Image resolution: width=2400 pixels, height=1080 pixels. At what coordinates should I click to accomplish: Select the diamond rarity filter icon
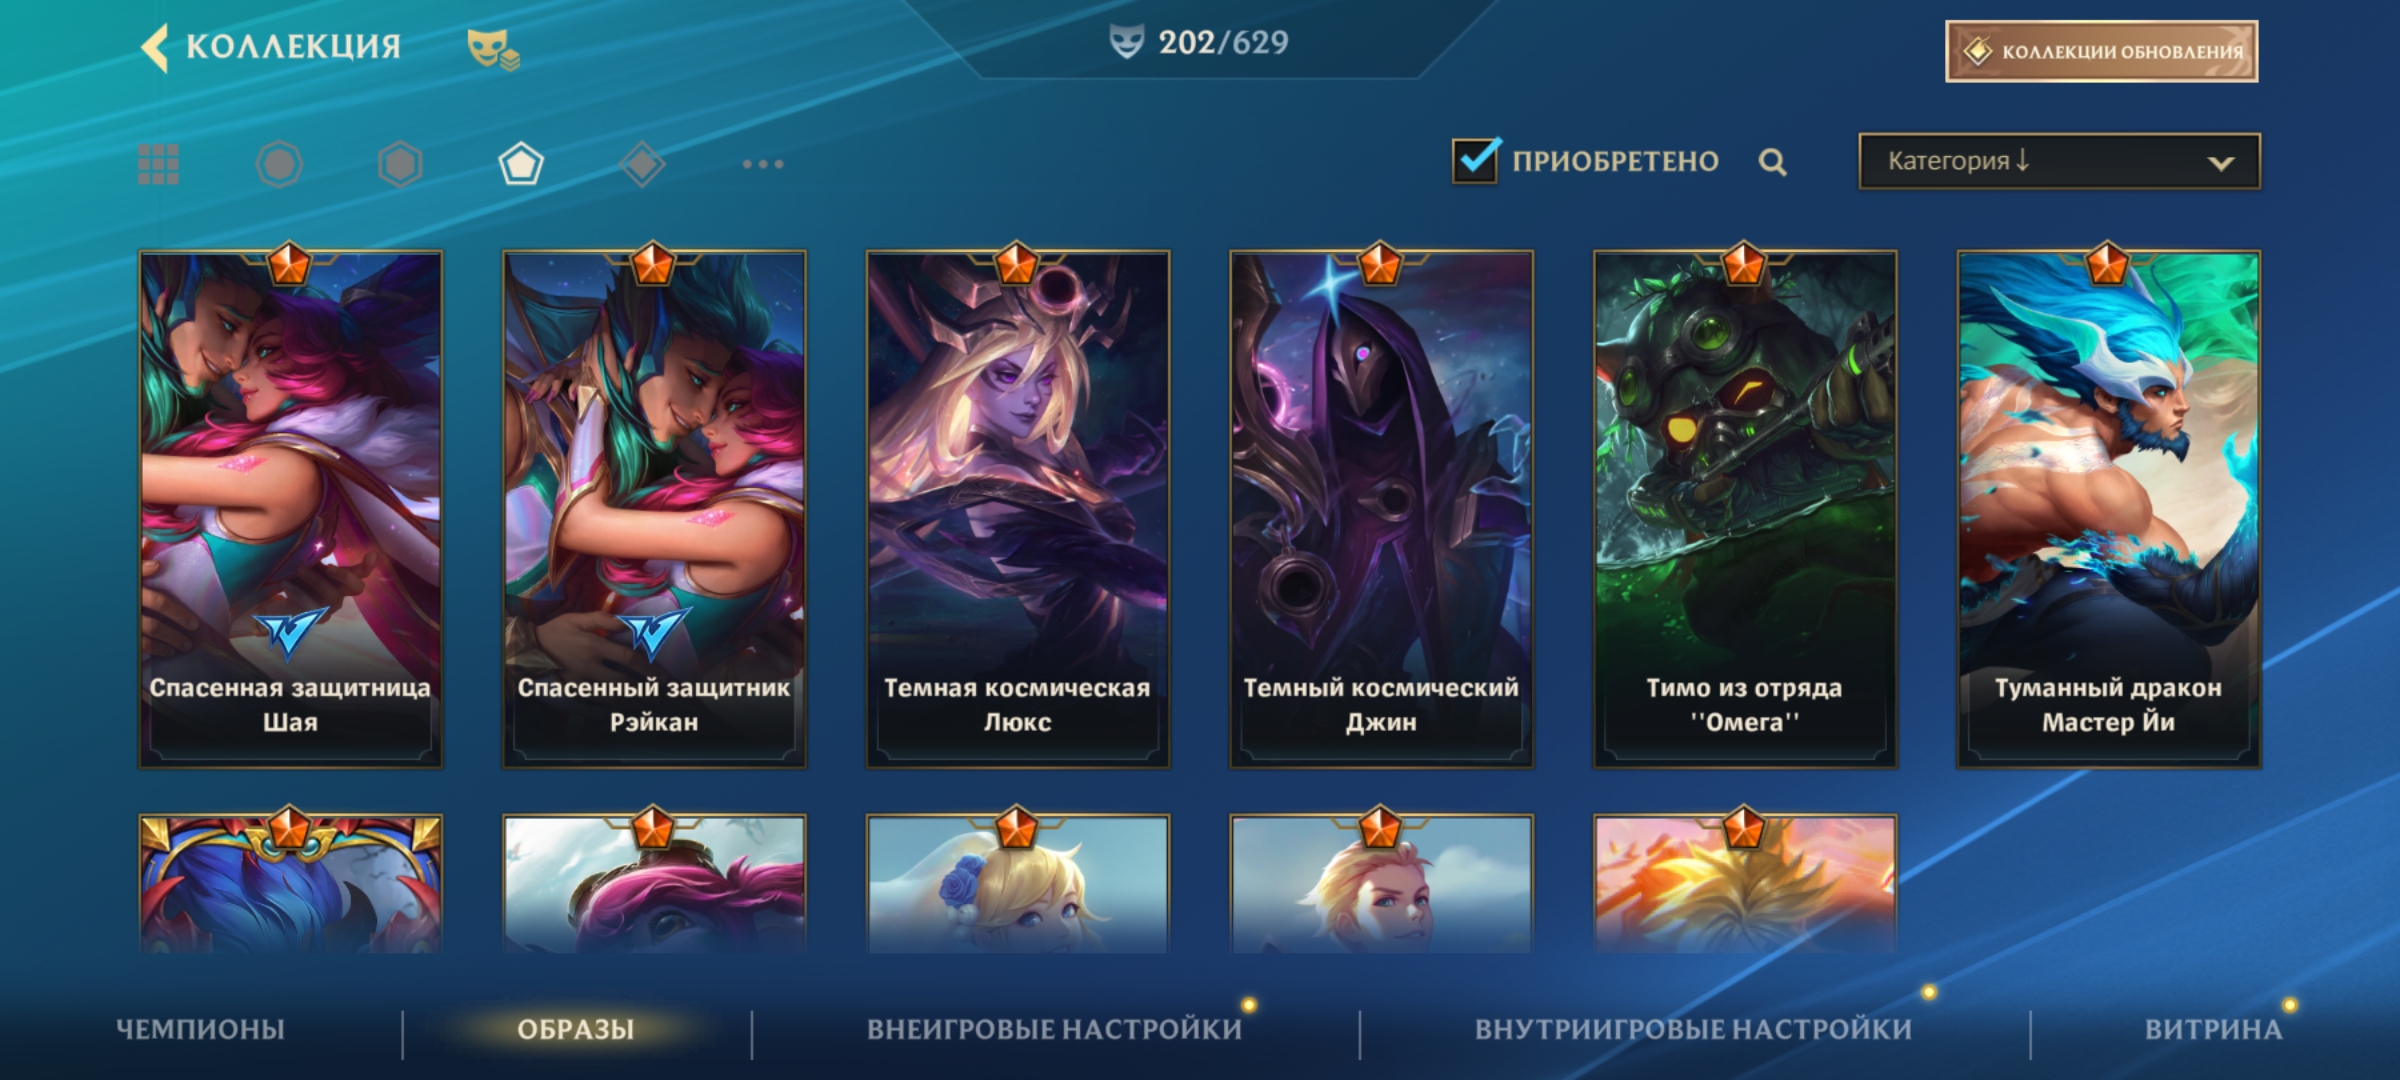pyautogui.click(x=642, y=164)
